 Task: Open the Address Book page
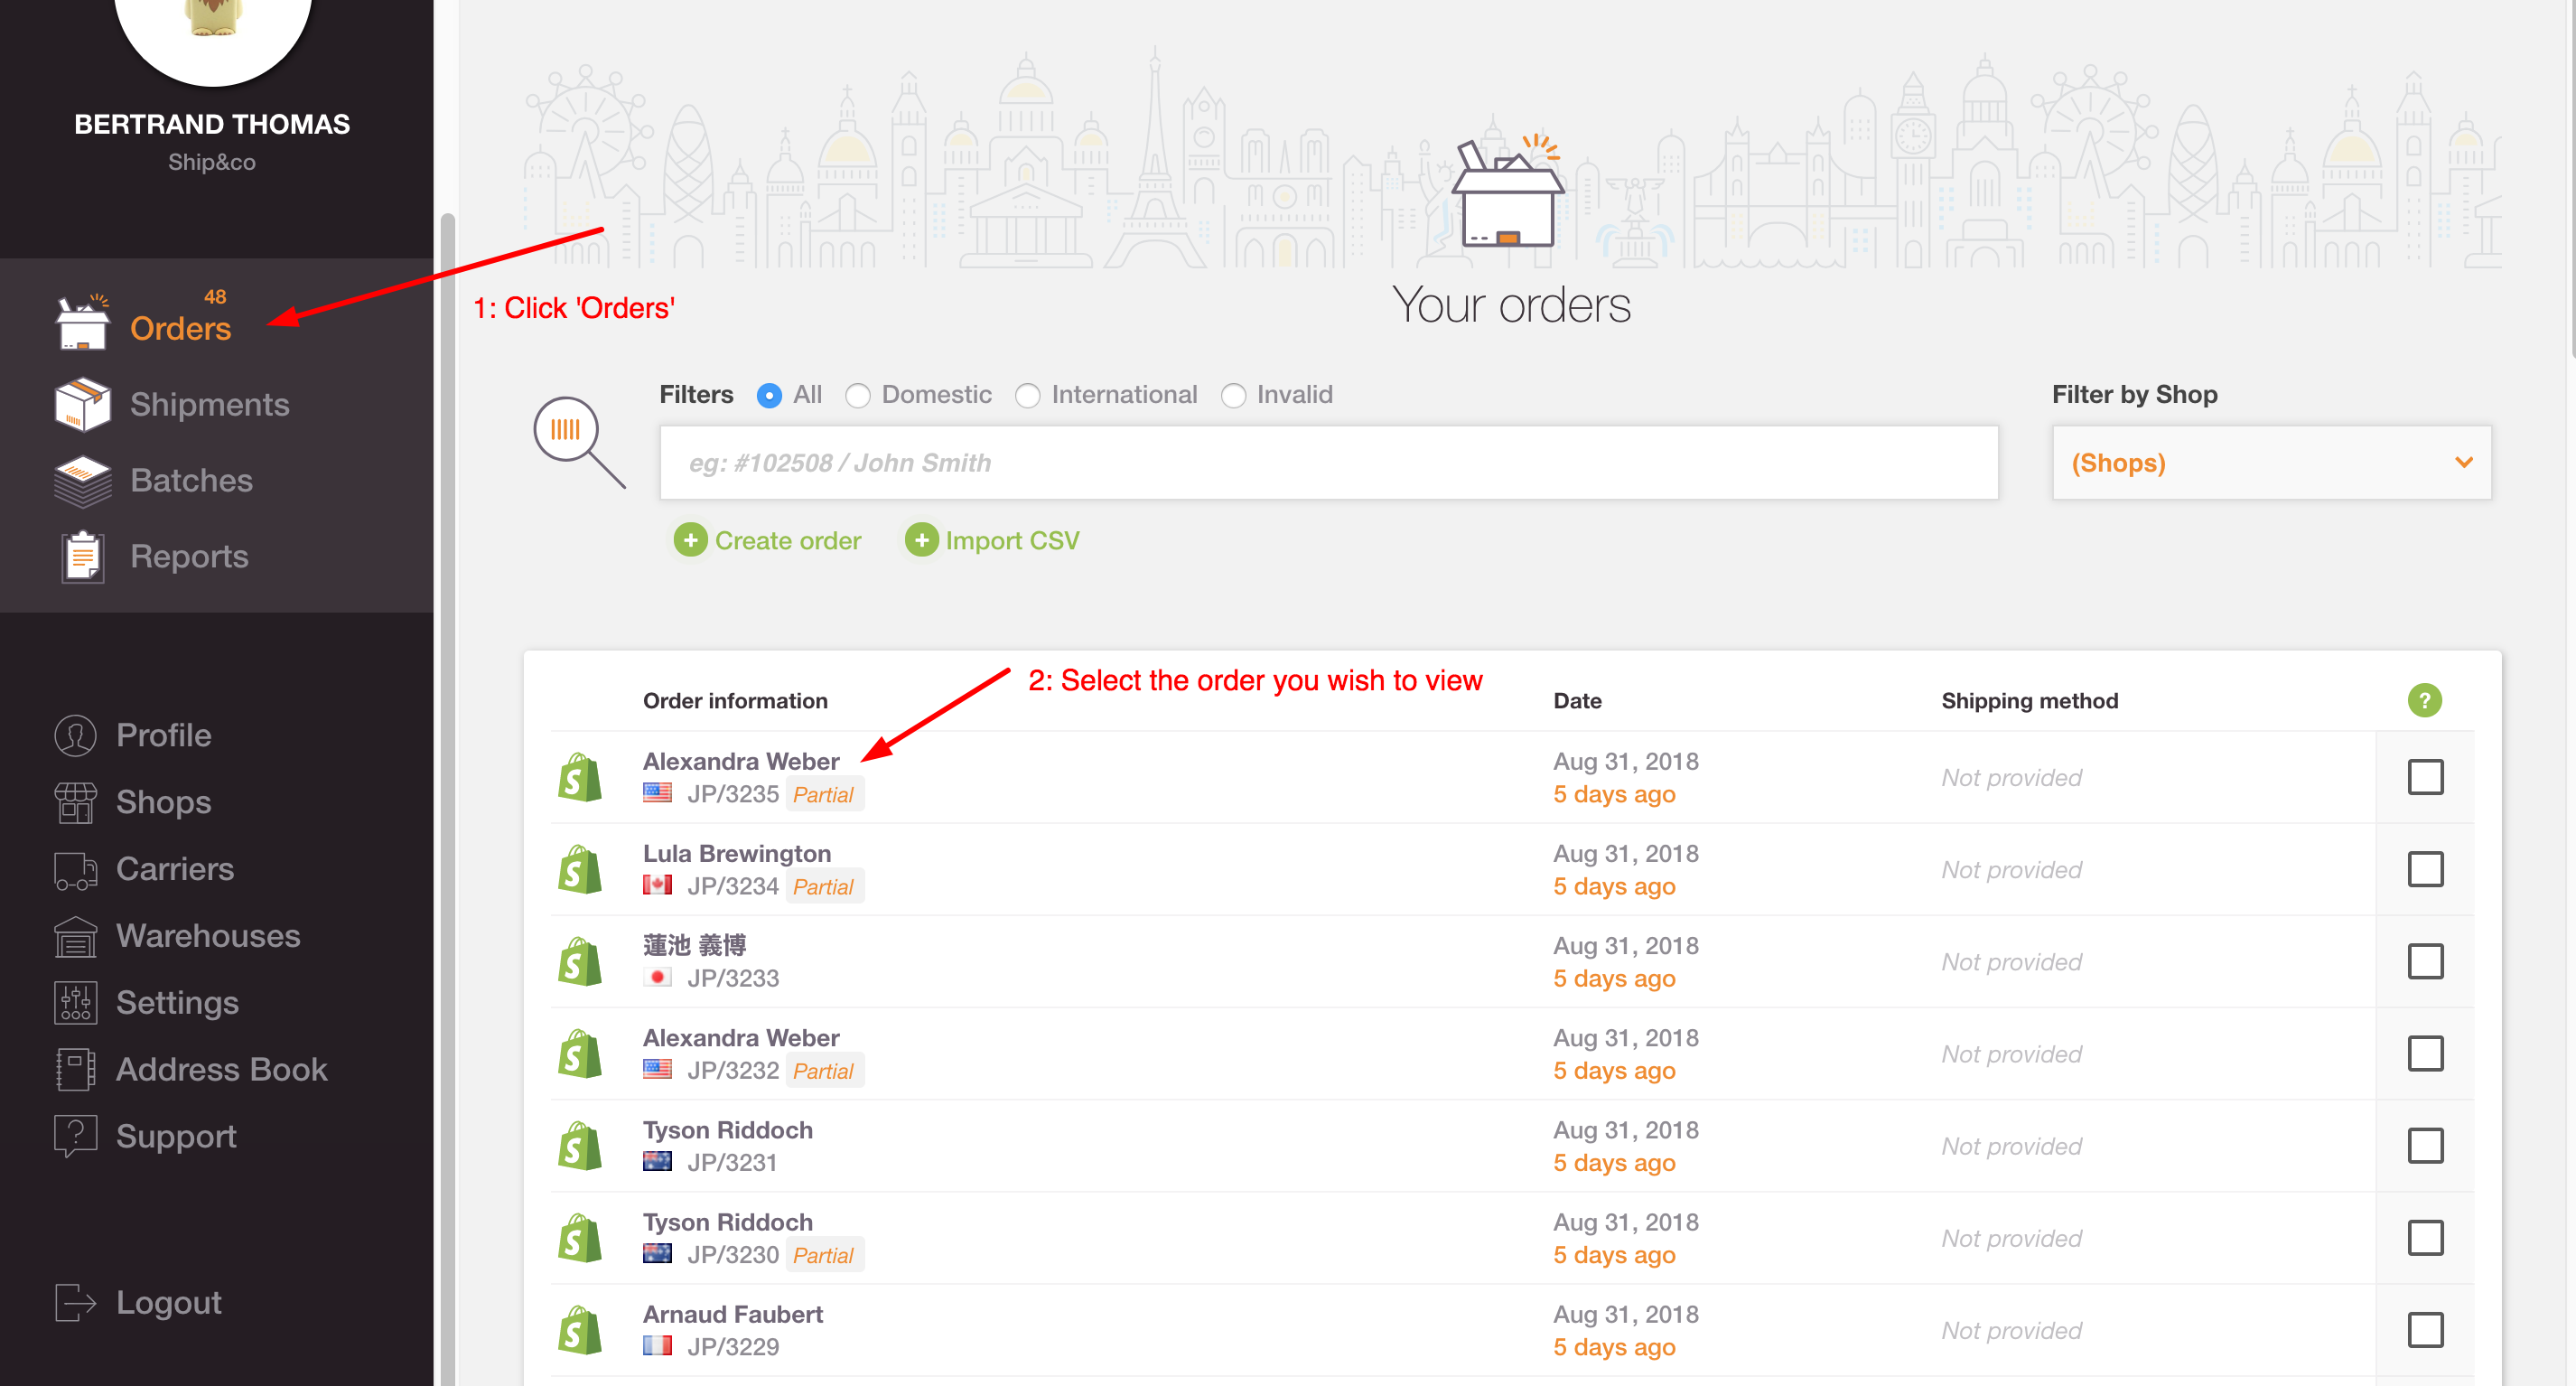coord(221,1069)
